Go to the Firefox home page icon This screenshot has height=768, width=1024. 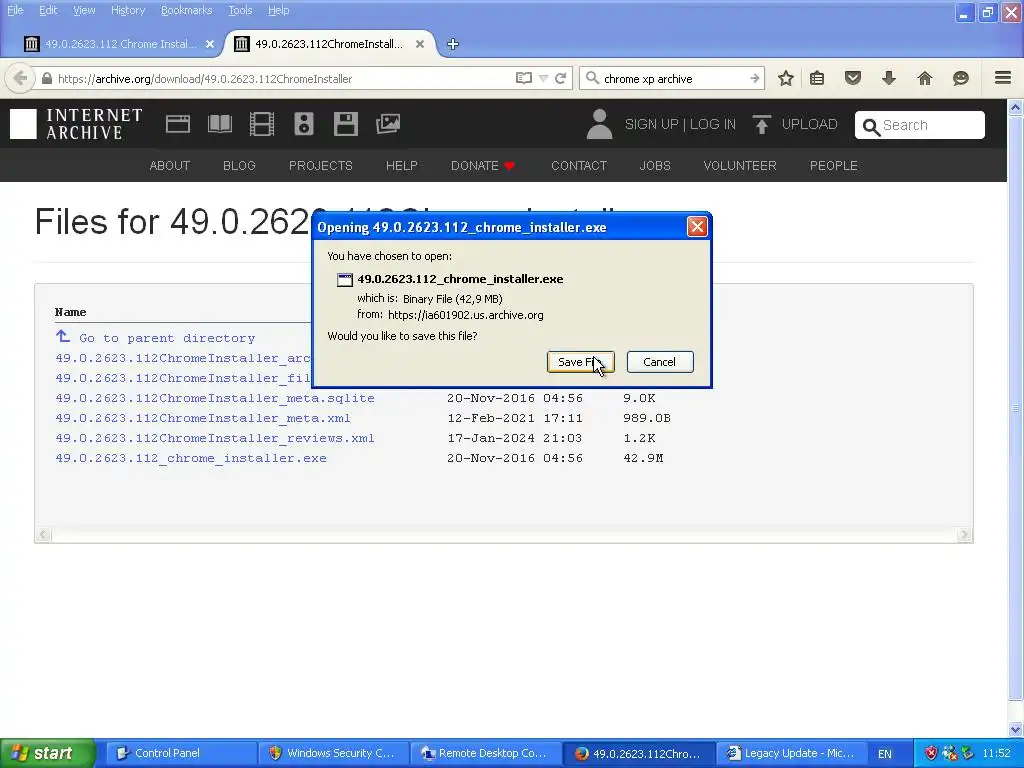[925, 78]
